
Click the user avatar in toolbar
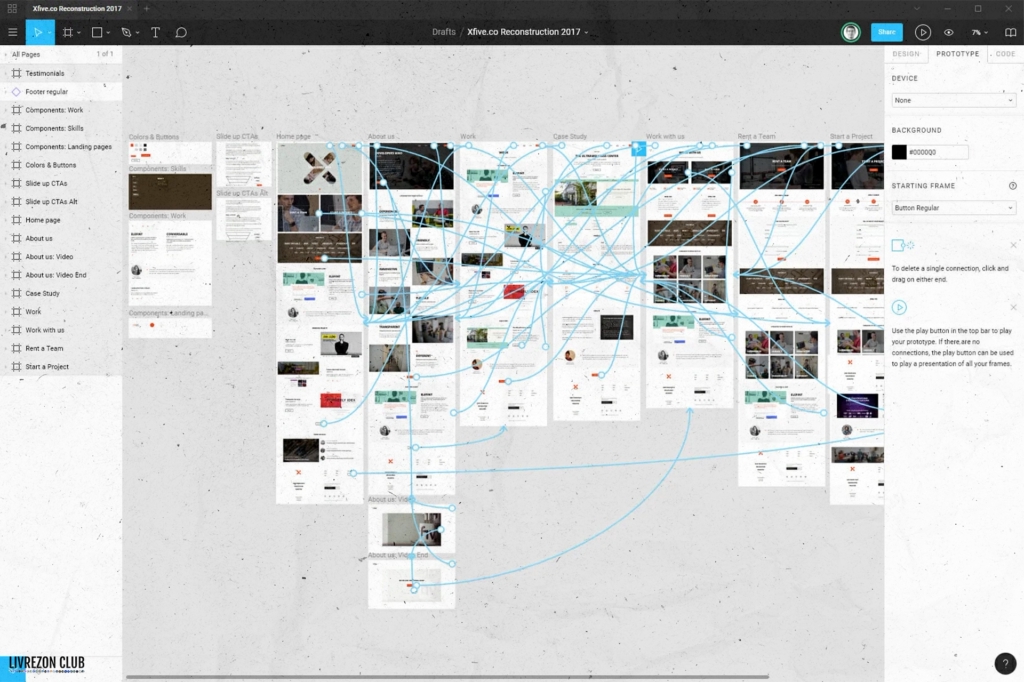pyautogui.click(x=850, y=32)
